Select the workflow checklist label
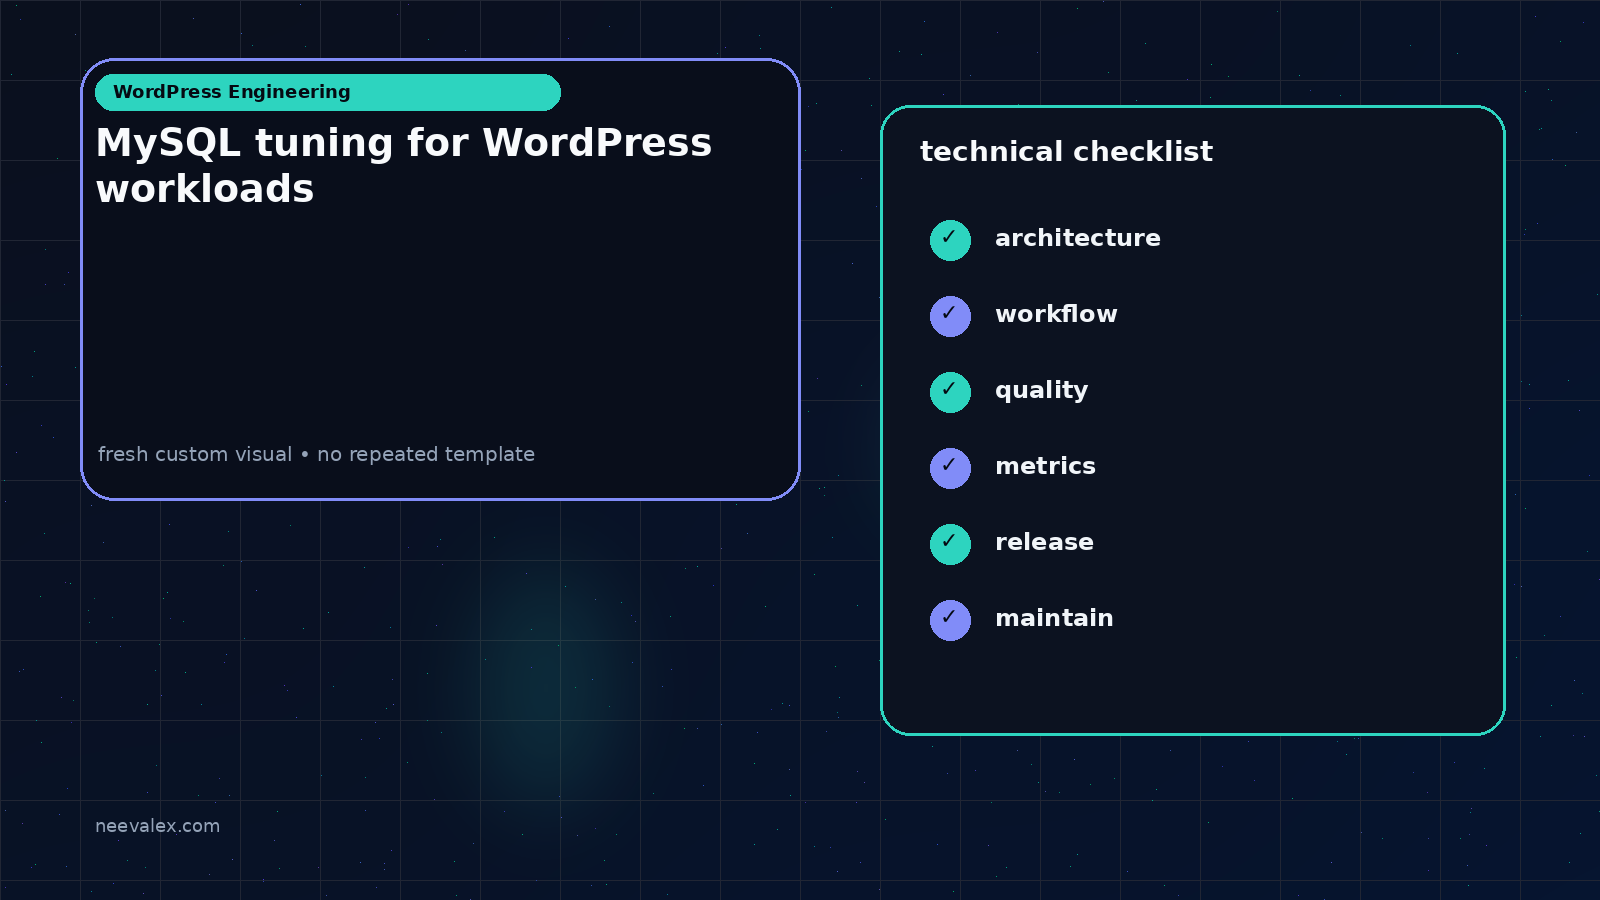The width and height of the screenshot is (1600, 900). 1056,314
